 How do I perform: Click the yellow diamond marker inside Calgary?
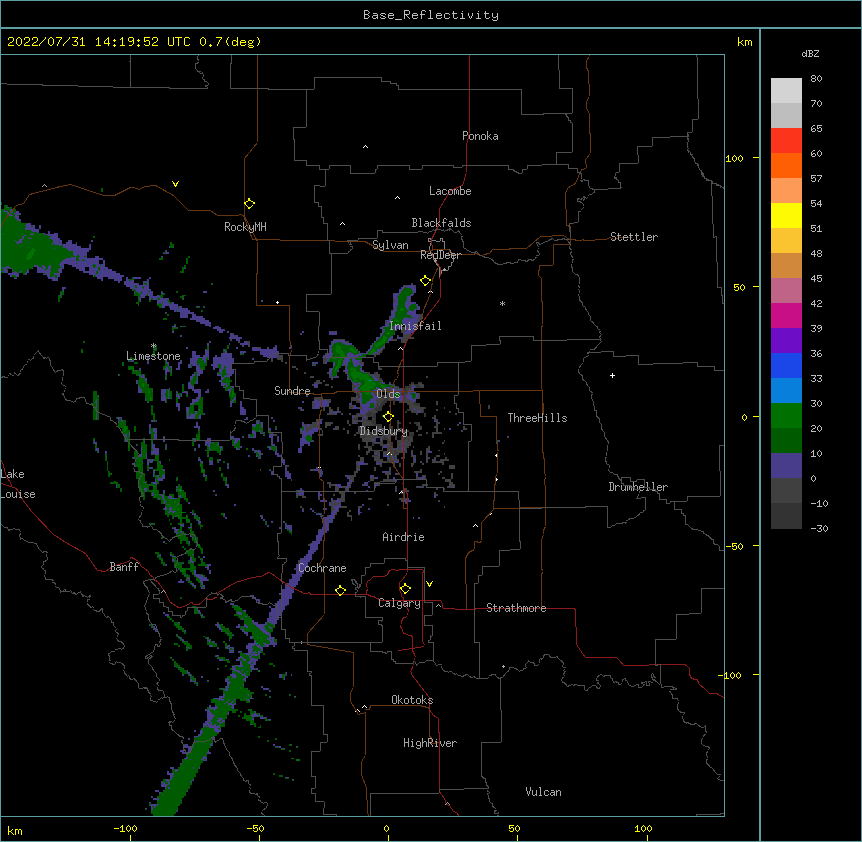405,589
